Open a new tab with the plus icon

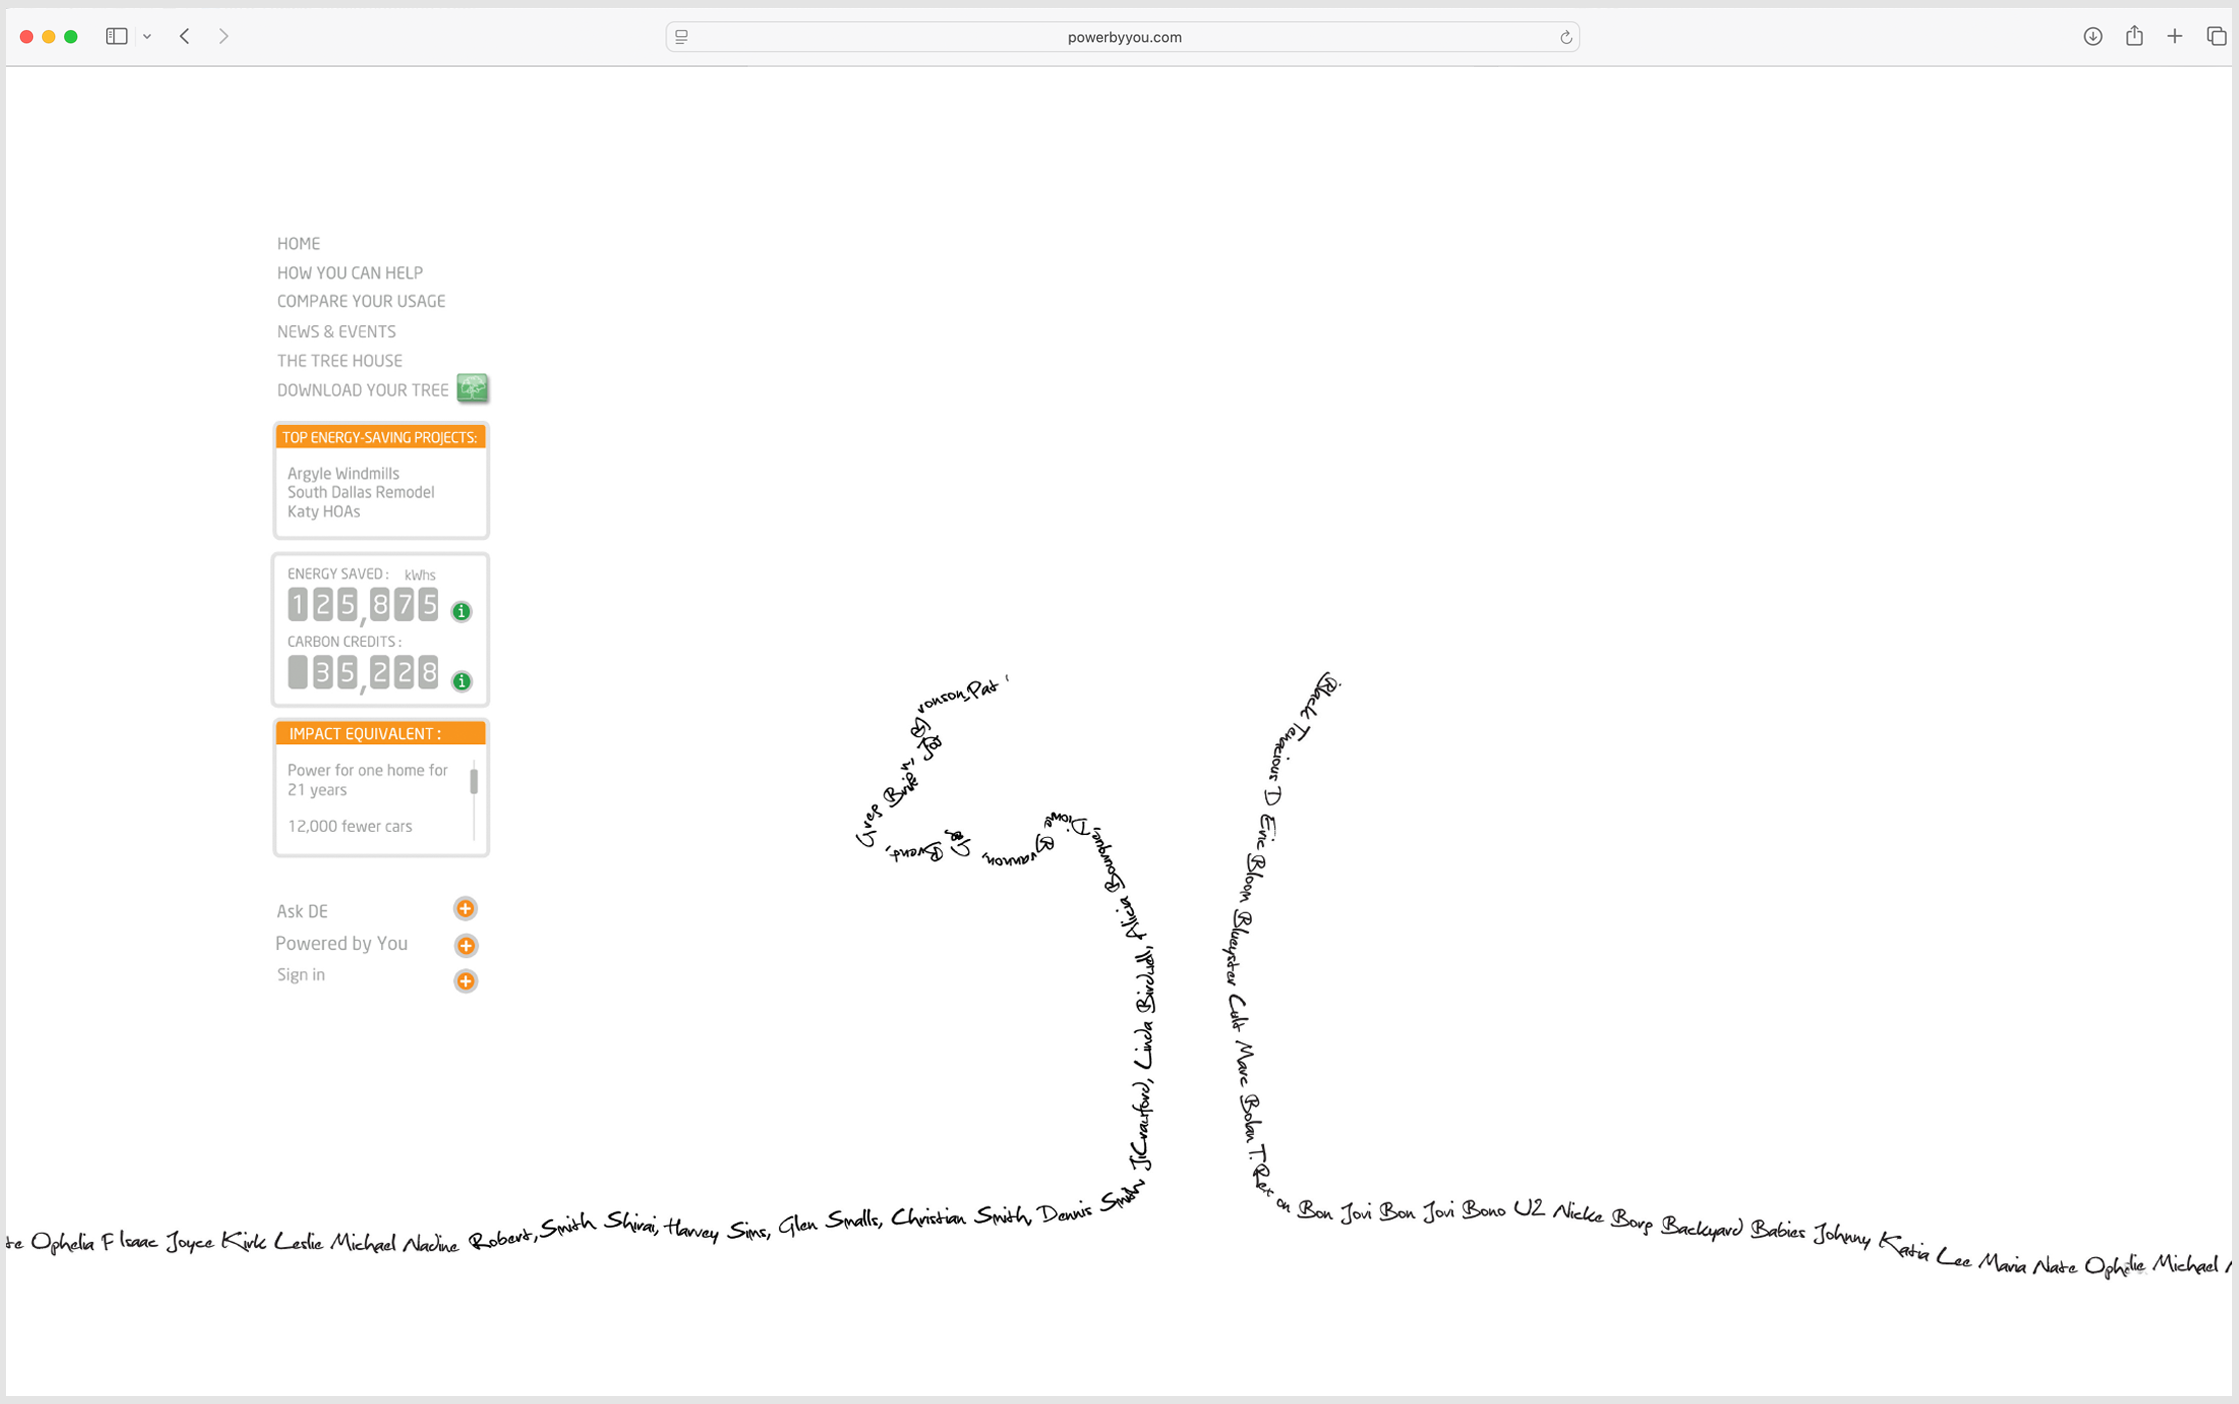(2175, 37)
